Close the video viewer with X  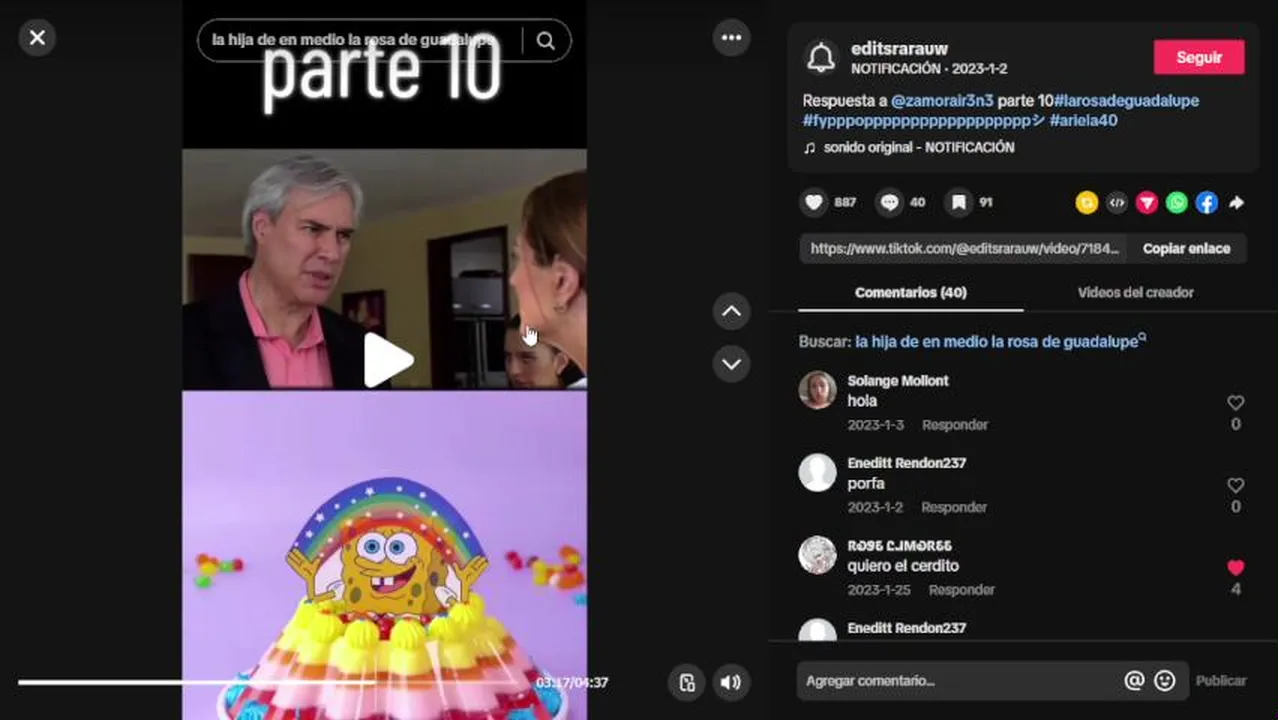coord(37,38)
